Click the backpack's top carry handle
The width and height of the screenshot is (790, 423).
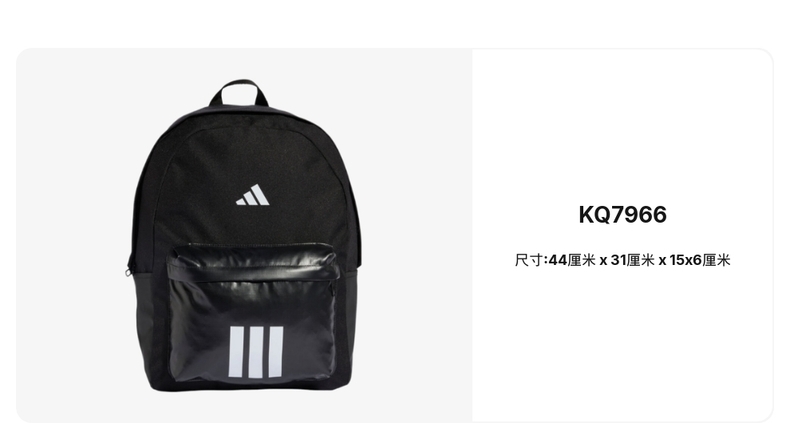(x=238, y=93)
